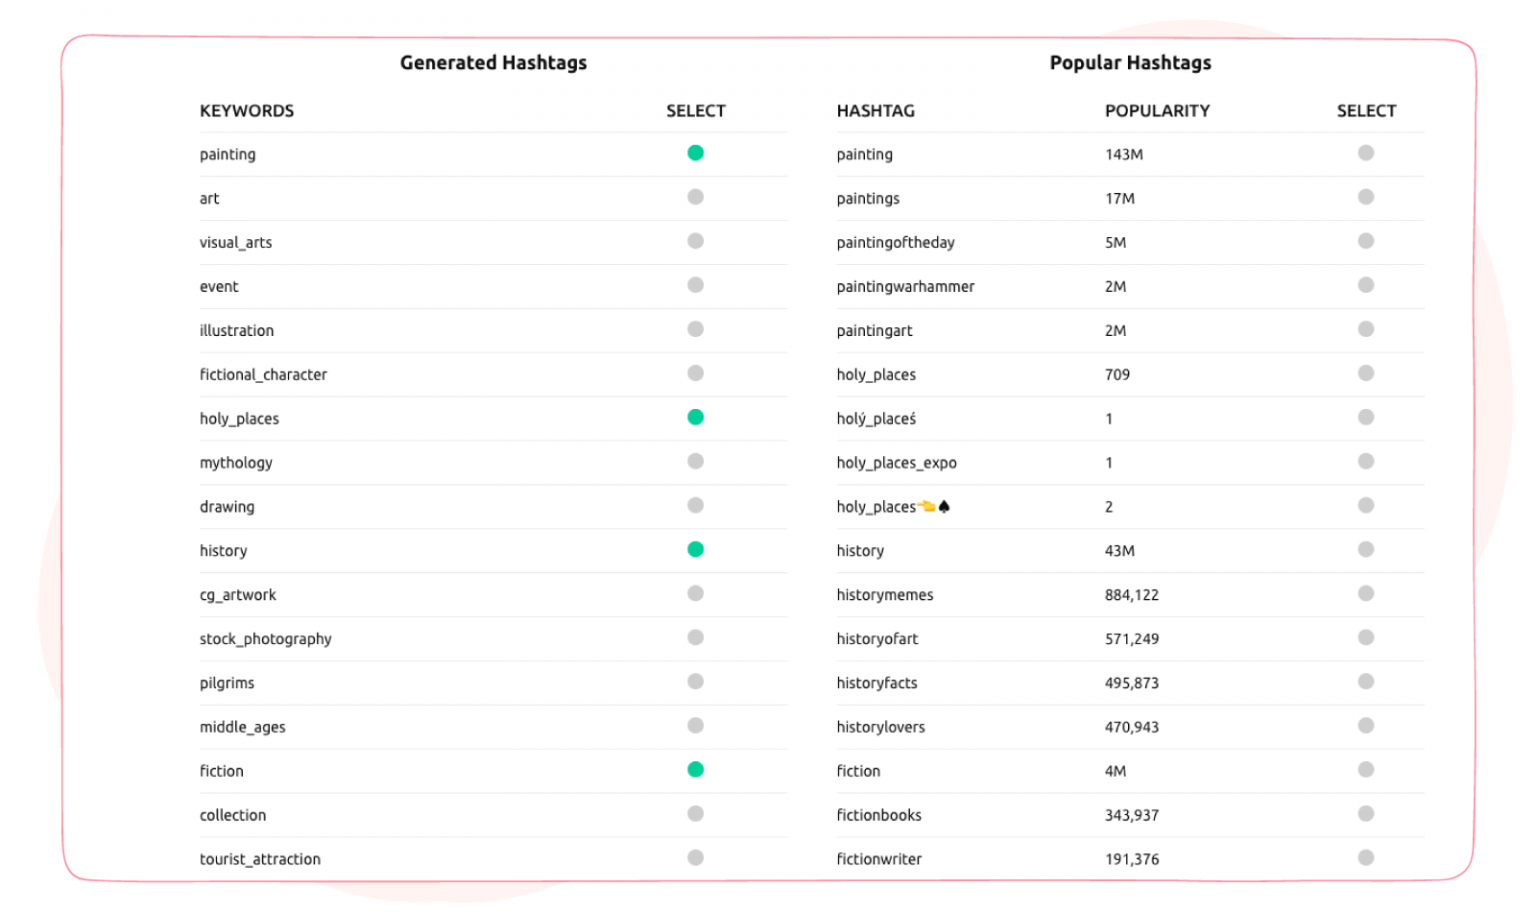Deselect the "painting" keyword toggle
Screen dimensions: 1536x912
pos(696,153)
